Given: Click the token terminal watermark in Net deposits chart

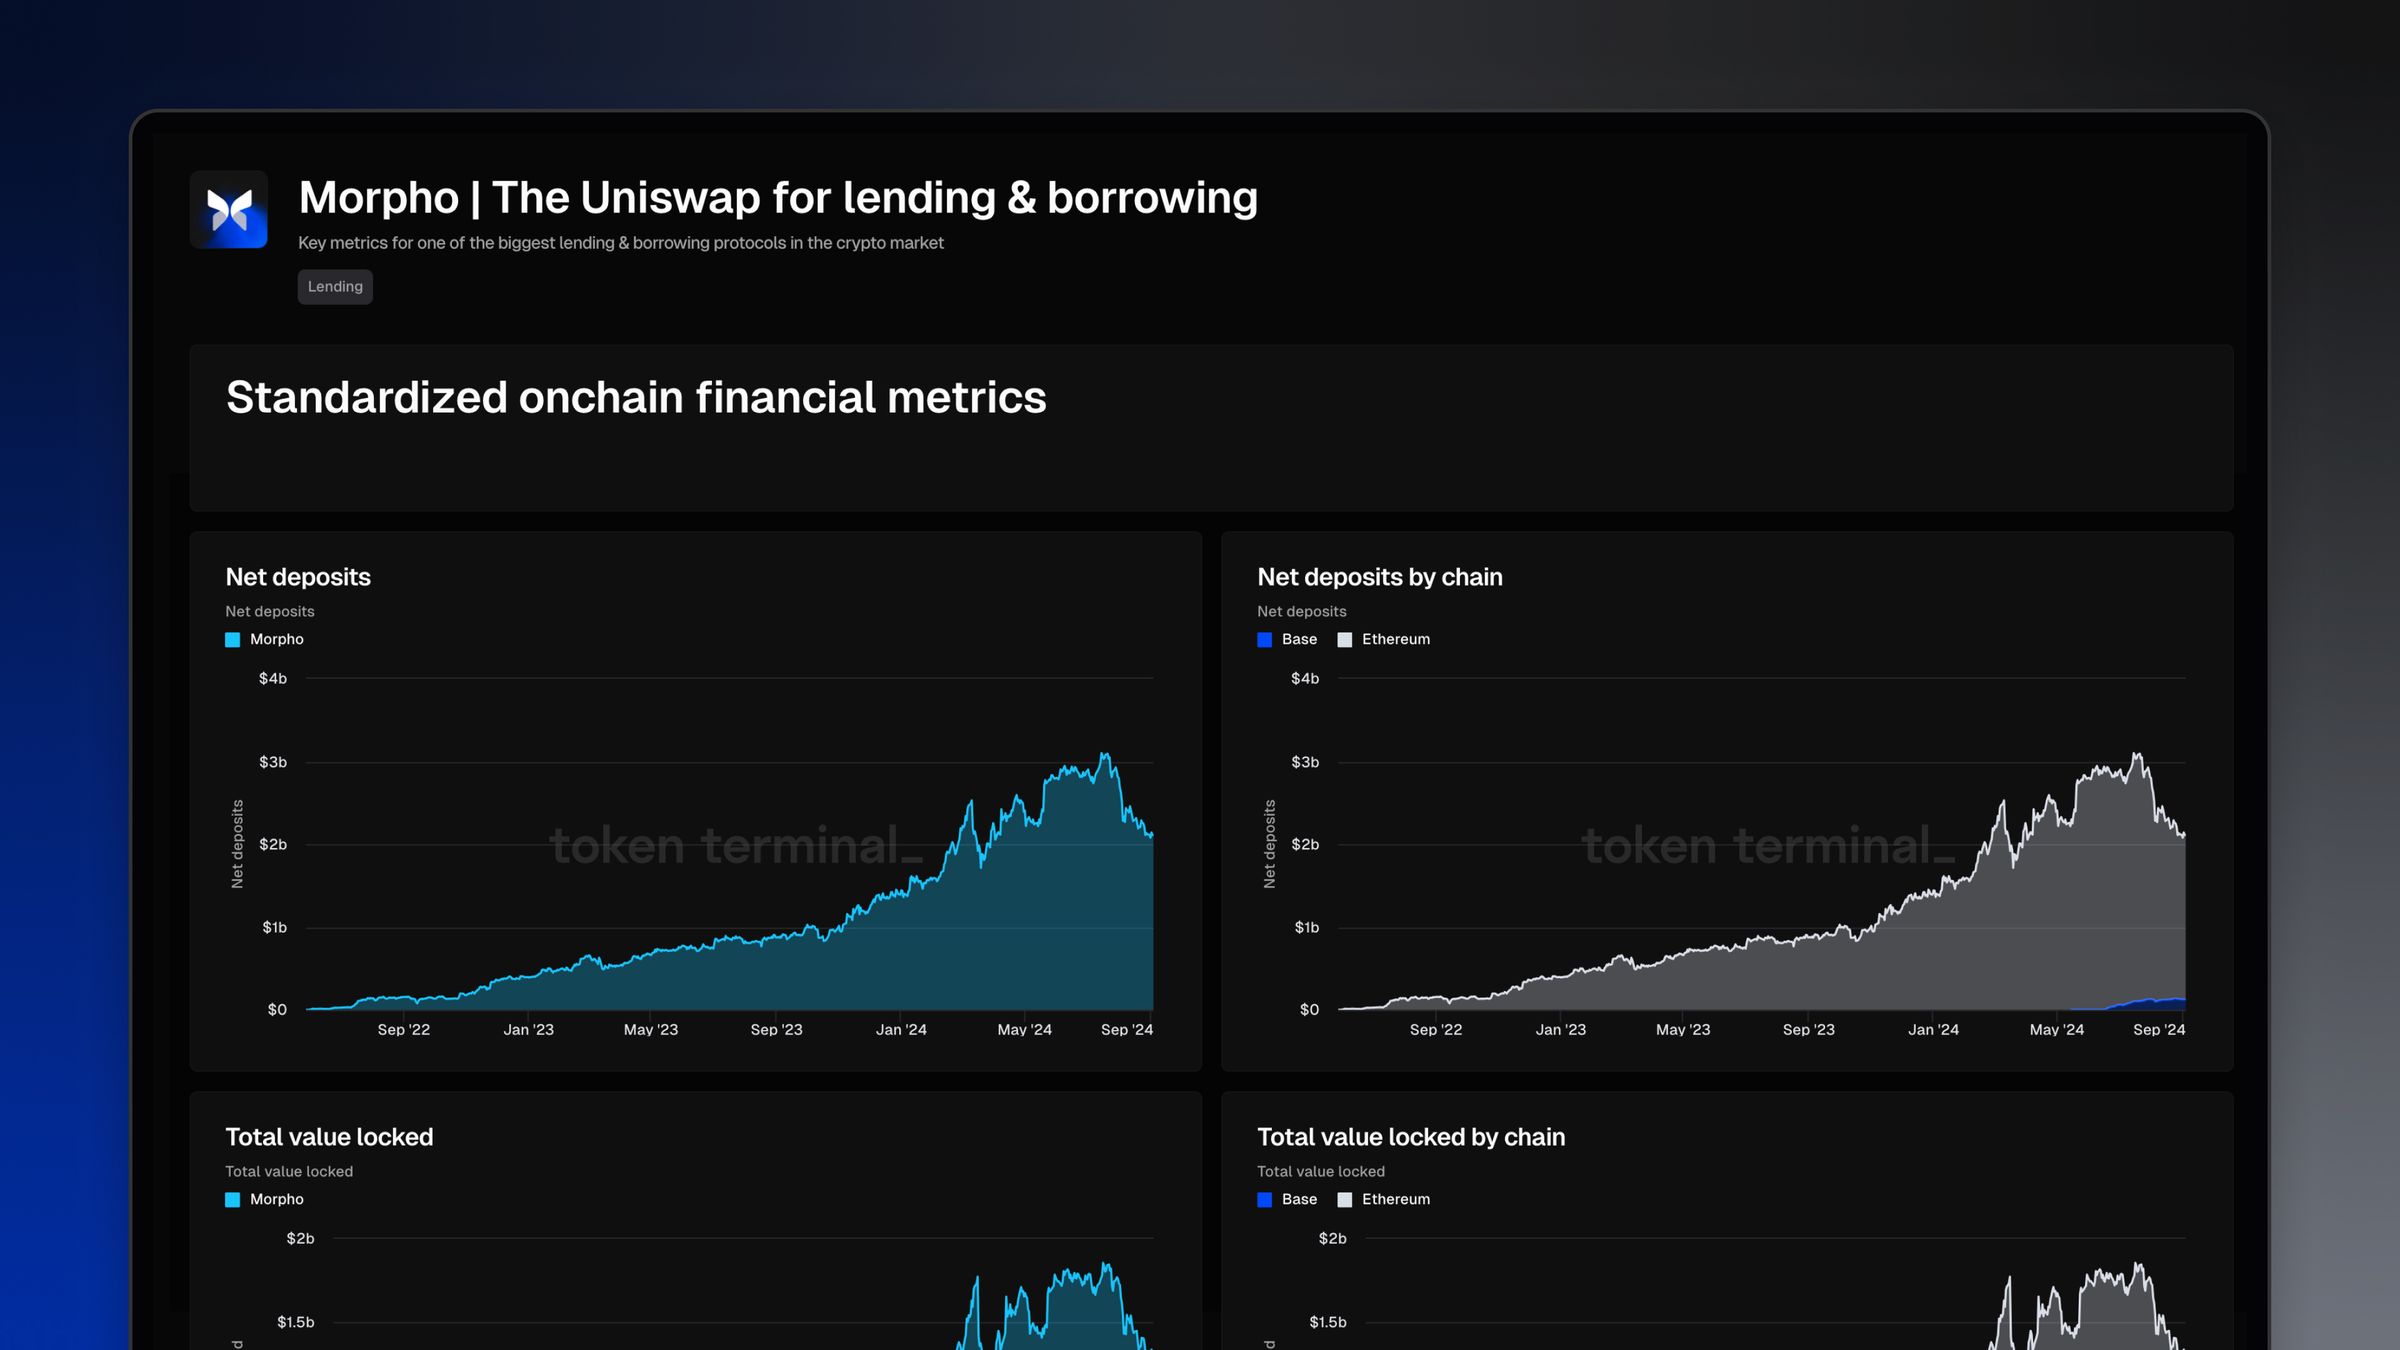Looking at the screenshot, I should click(735, 845).
